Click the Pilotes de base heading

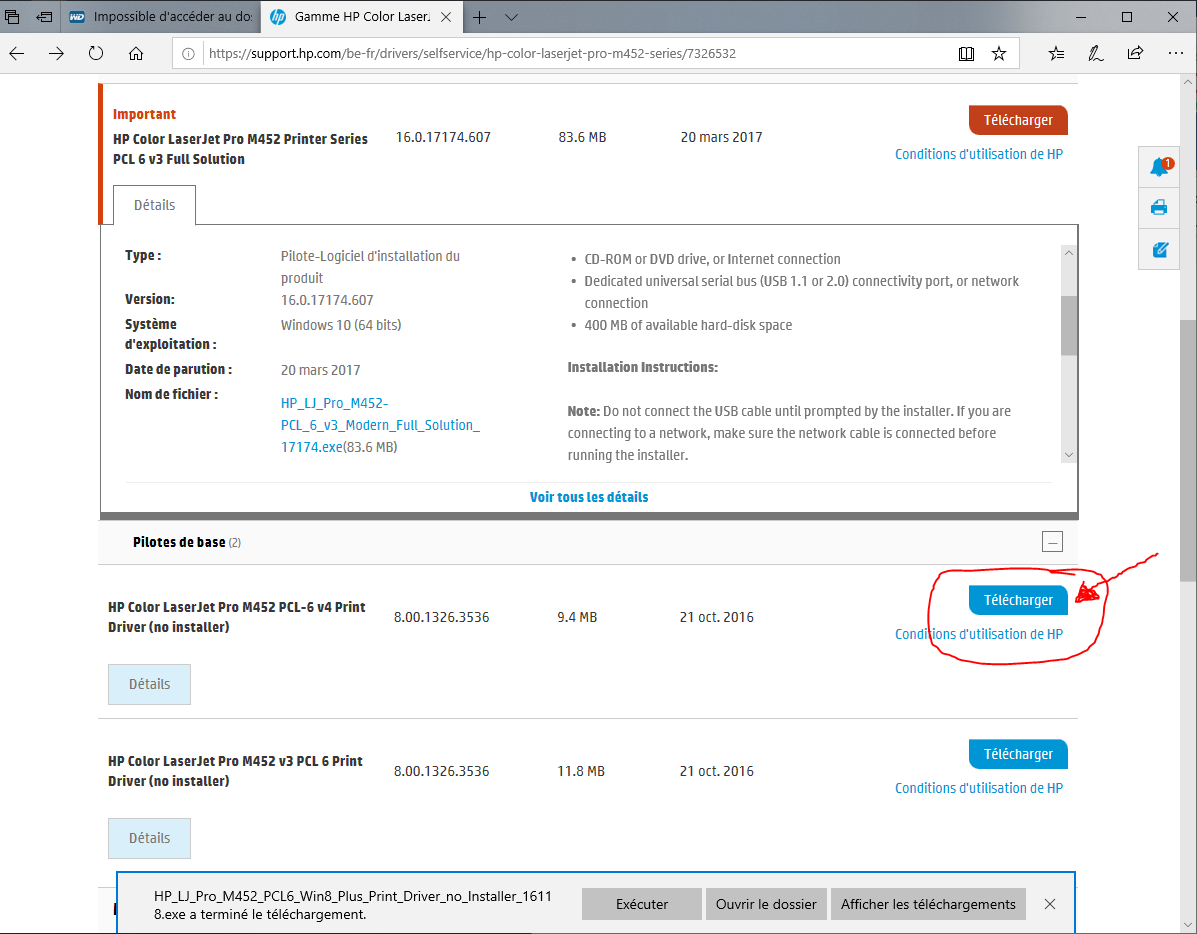coord(179,542)
